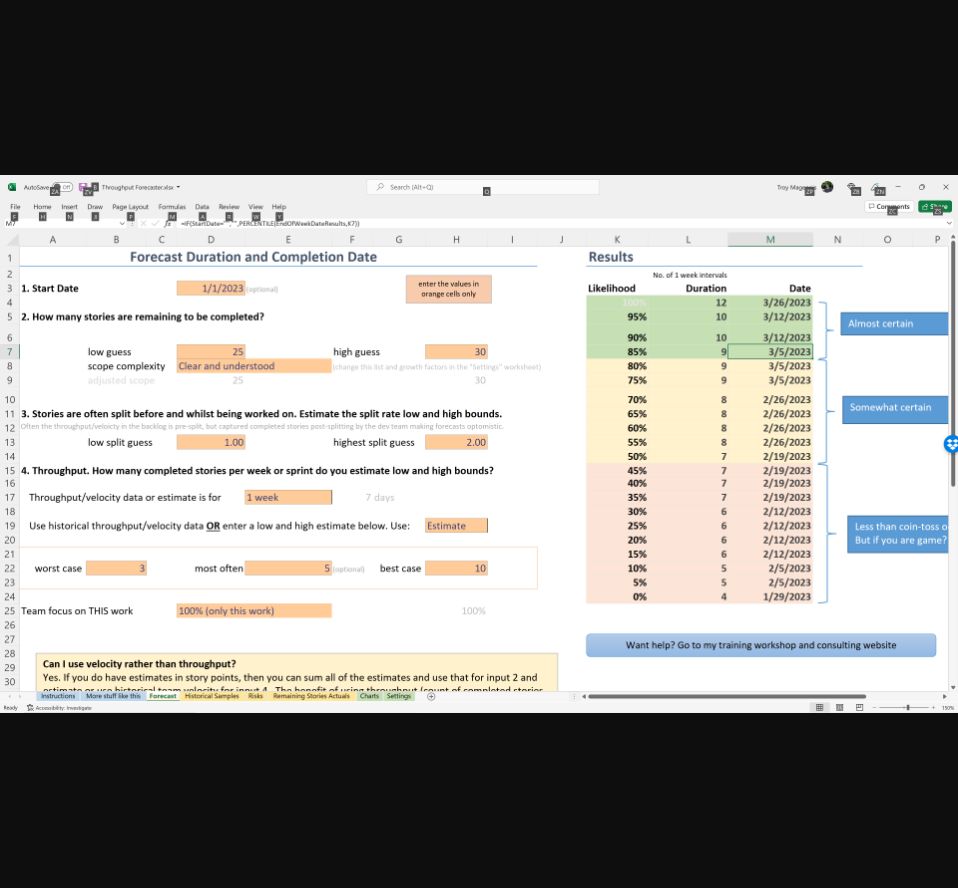Select column M header
The image size is (958, 888).
pyautogui.click(x=770, y=240)
